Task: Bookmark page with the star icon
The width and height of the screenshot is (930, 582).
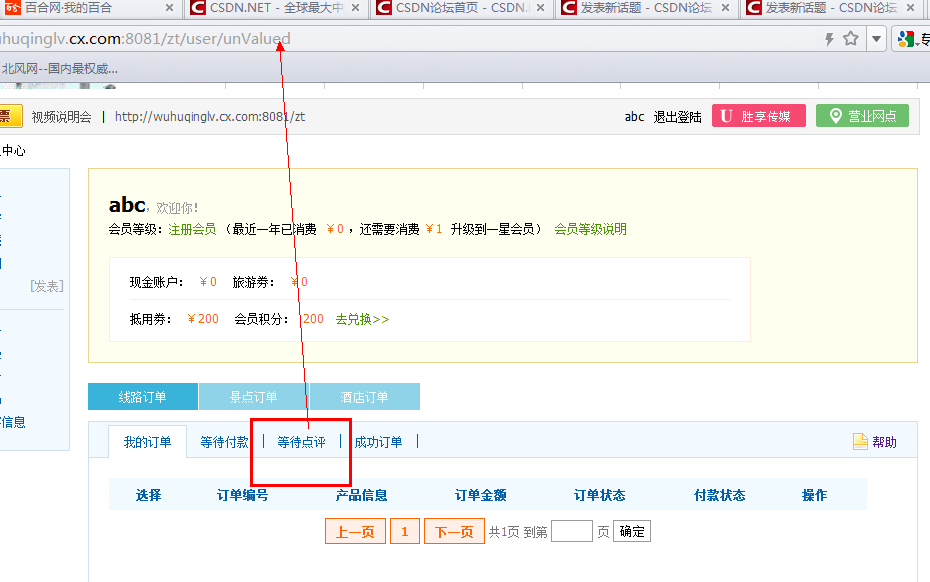Action: point(851,39)
